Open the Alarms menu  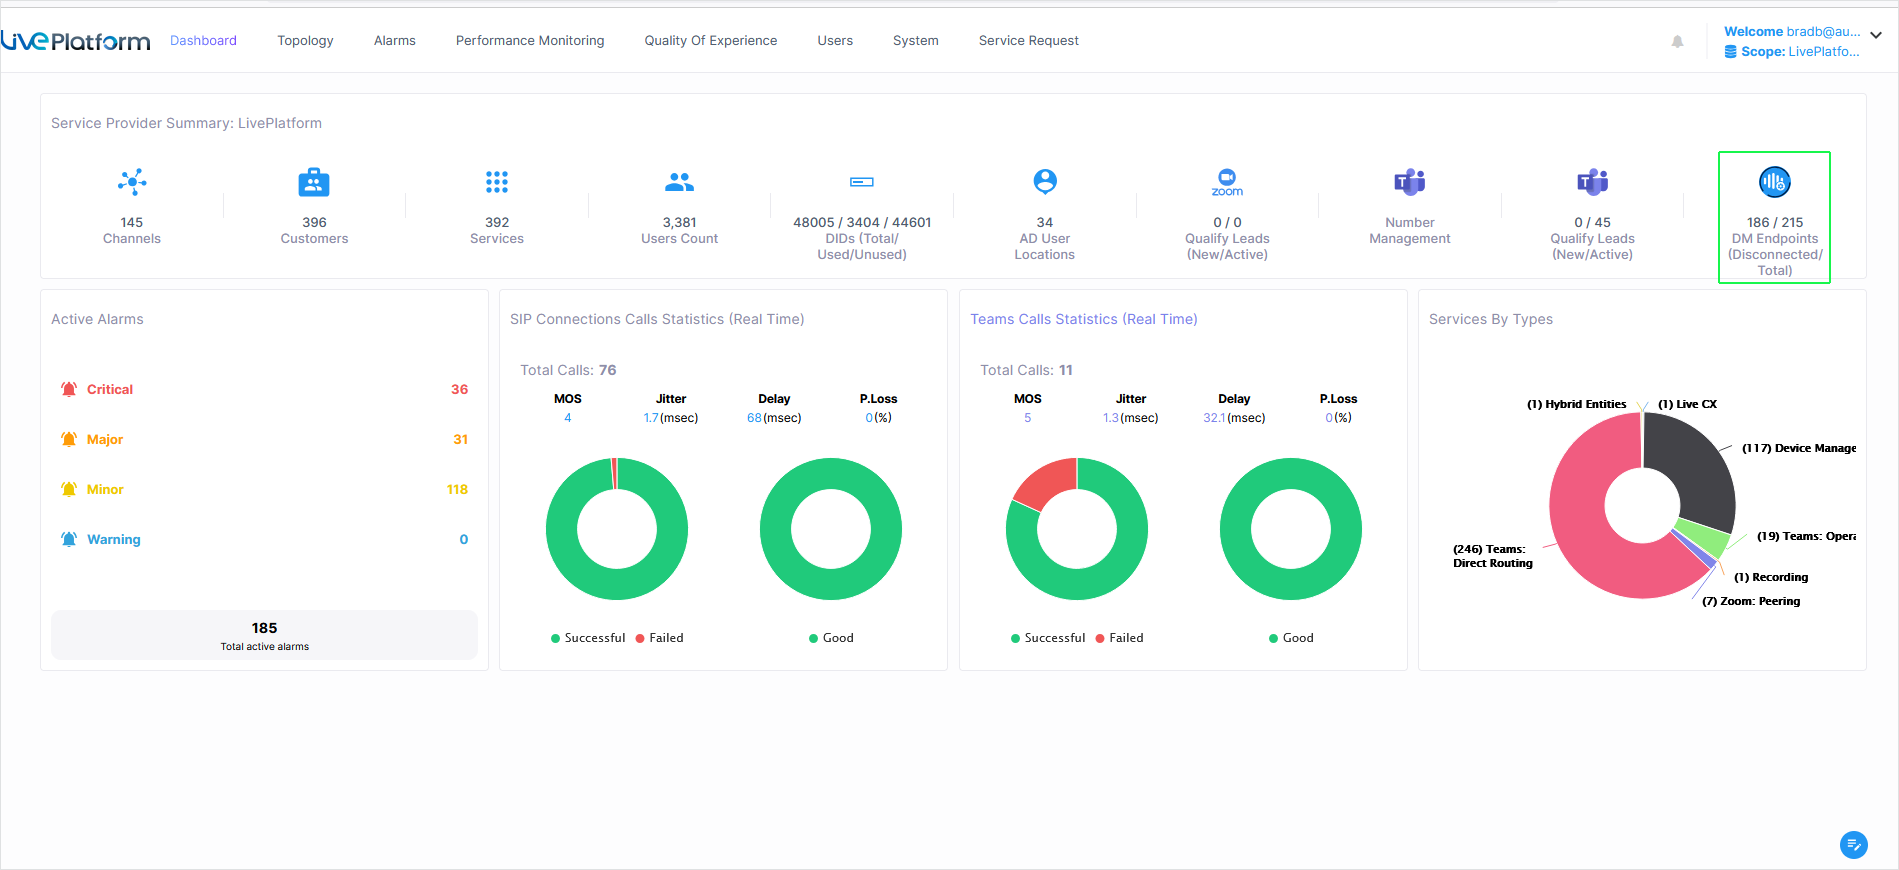click(x=395, y=41)
